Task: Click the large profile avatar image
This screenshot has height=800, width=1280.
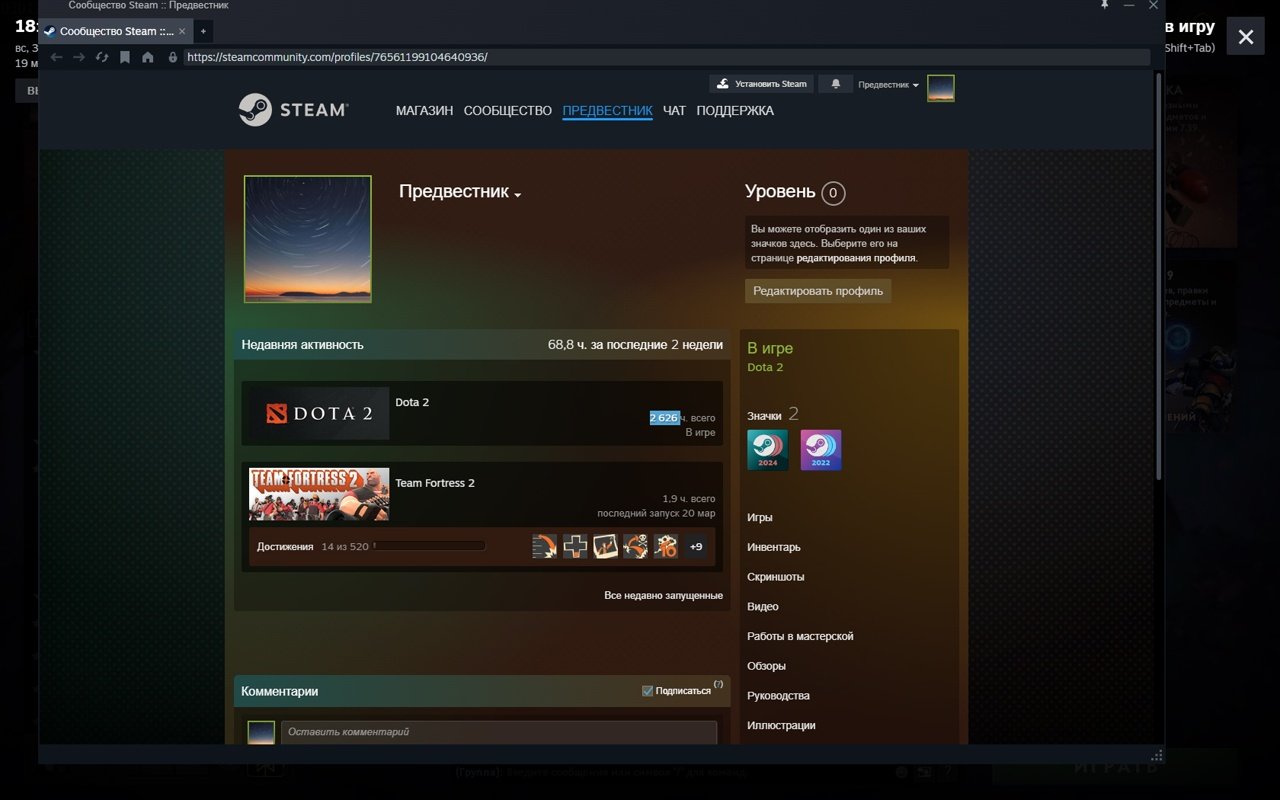Action: [308, 239]
